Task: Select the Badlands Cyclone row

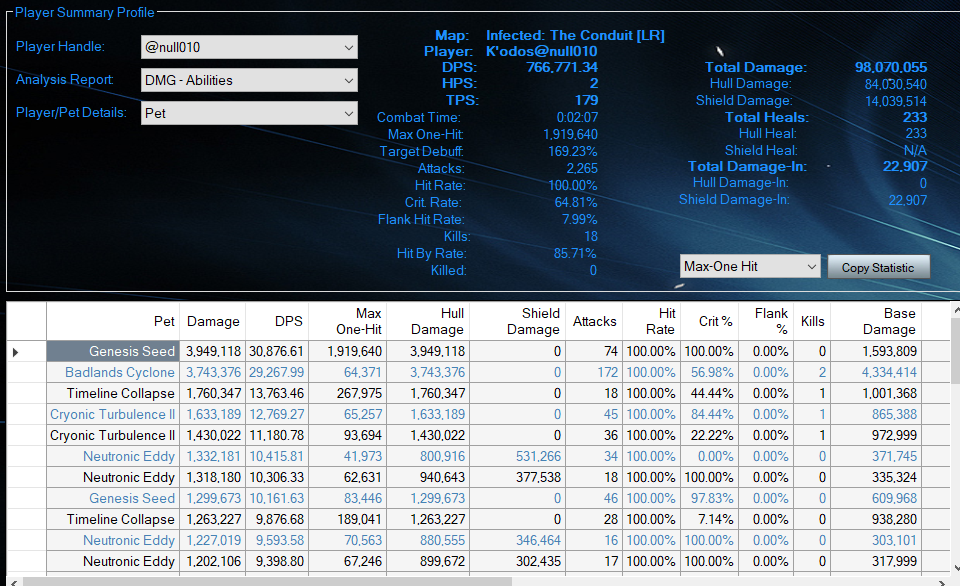Action: [x=119, y=372]
